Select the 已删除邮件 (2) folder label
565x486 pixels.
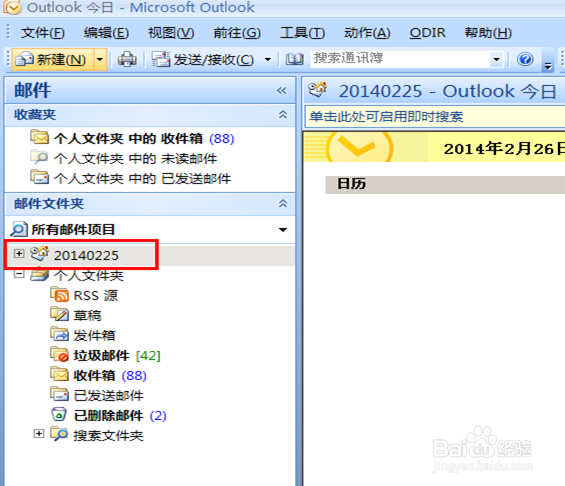click(x=120, y=416)
